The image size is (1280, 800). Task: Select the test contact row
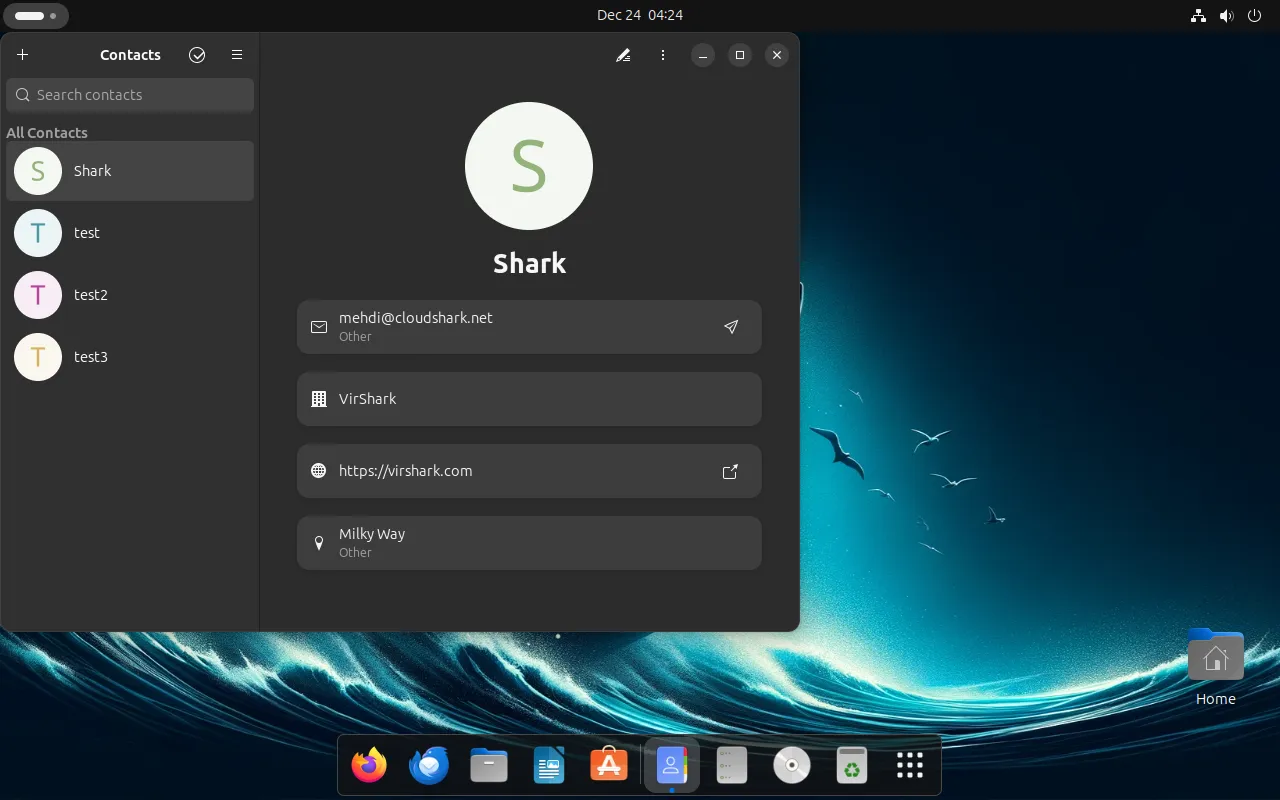(x=130, y=233)
